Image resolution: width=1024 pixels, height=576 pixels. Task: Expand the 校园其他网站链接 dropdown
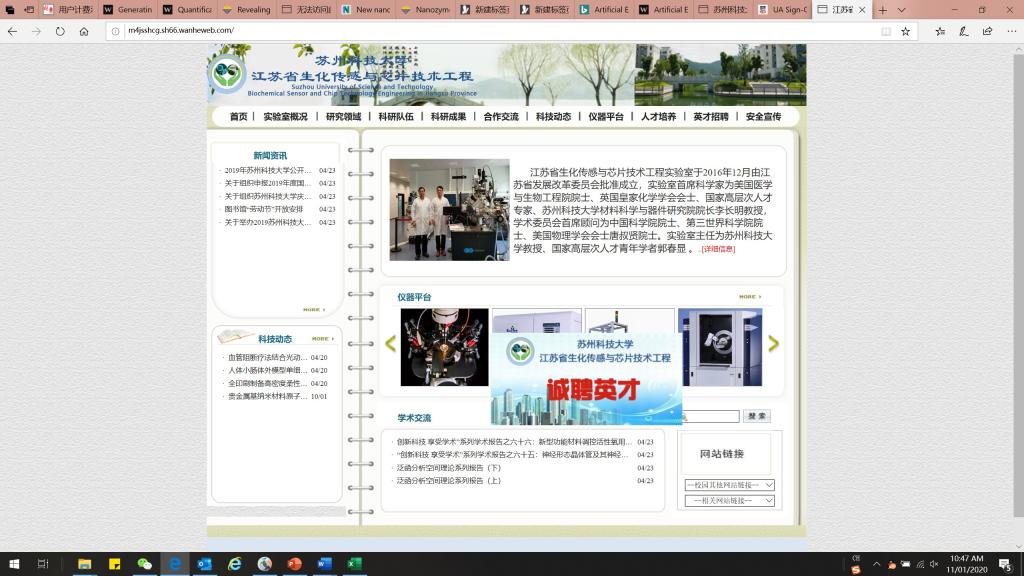pyautogui.click(x=729, y=485)
